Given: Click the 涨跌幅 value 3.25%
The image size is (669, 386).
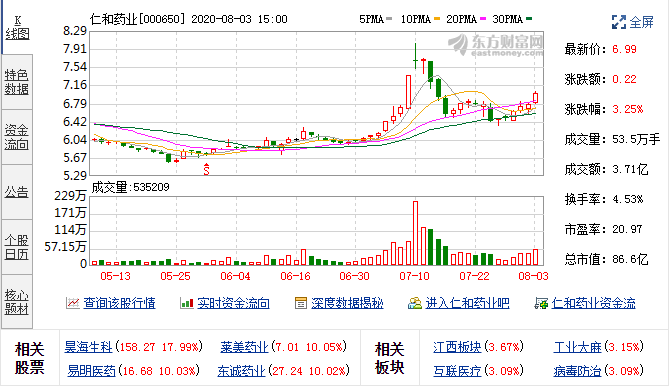Looking at the screenshot, I should 628,109.
